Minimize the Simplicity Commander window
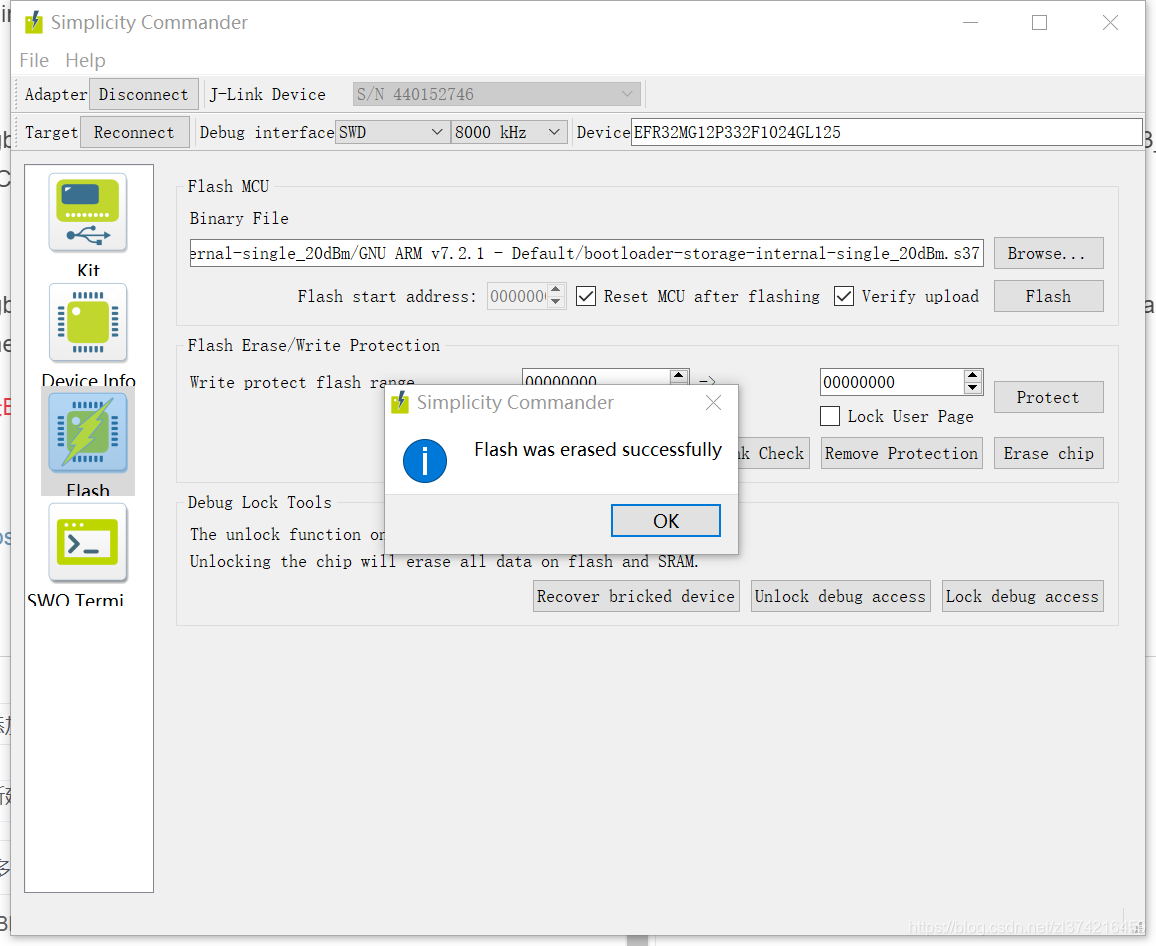 point(971,23)
